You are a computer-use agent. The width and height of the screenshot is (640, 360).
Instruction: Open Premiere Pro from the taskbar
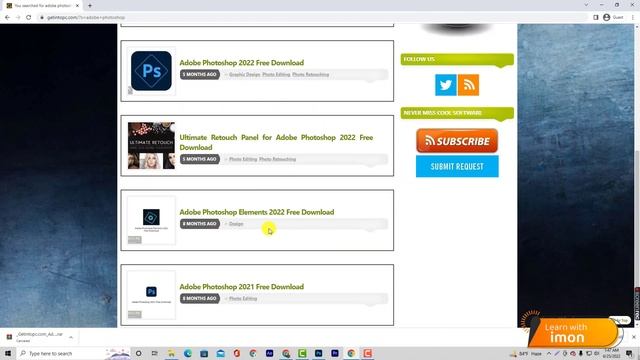335,353
